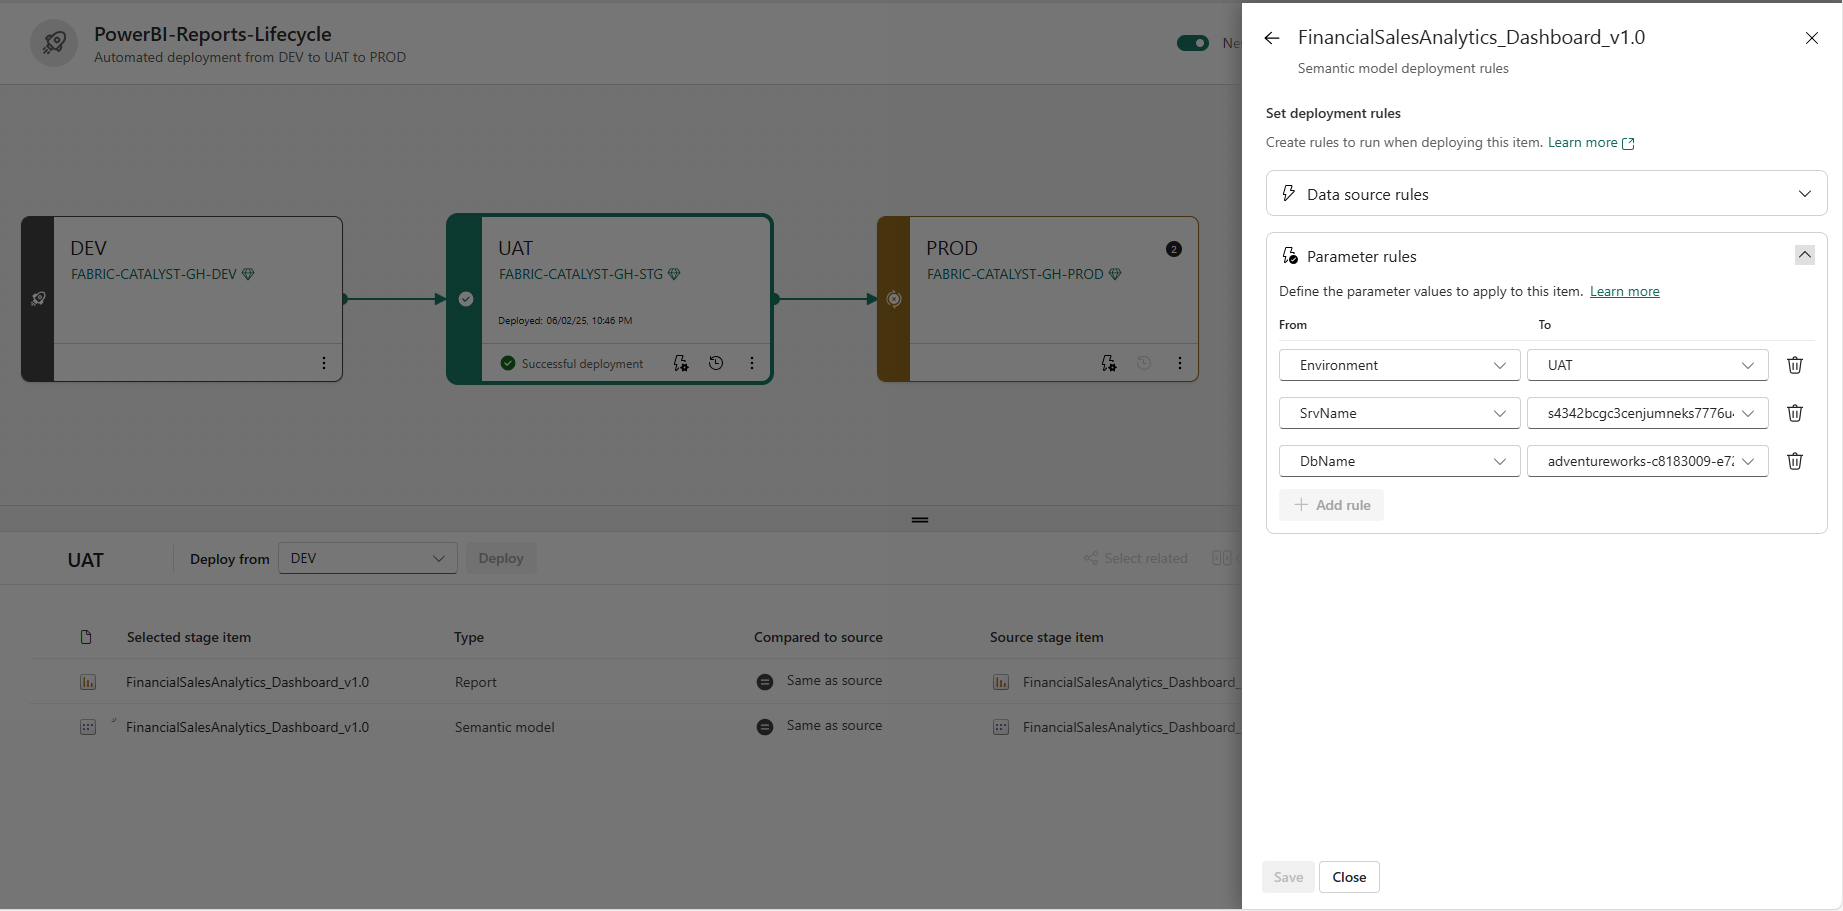Screen dimensions: 1843x911
Task: Click the Select related icon
Action: (x=1091, y=558)
